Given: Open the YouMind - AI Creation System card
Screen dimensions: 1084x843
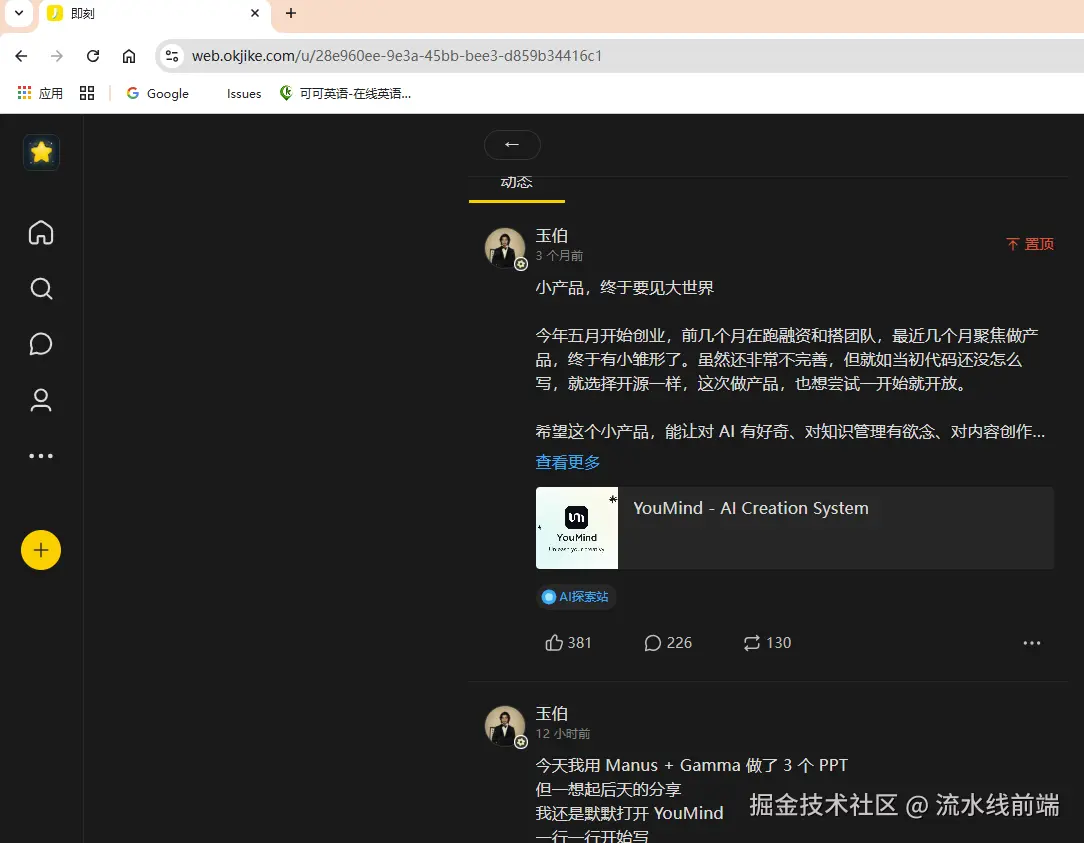Looking at the screenshot, I should pyautogui.click(x=794, y=528).
